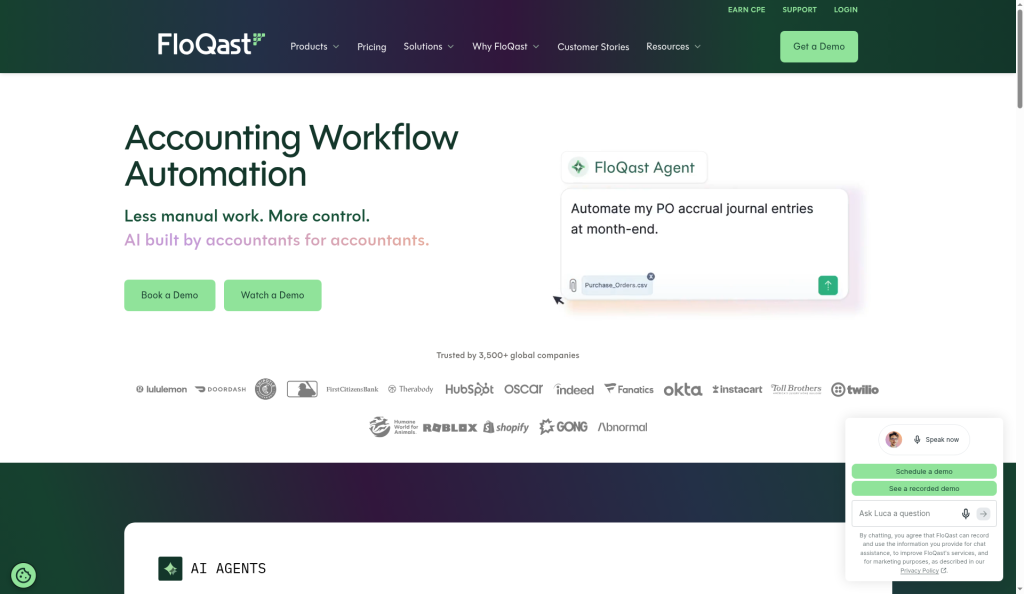Click the MLB logo
This screenshot has width=1024, height=594.
tap(302, 389)
